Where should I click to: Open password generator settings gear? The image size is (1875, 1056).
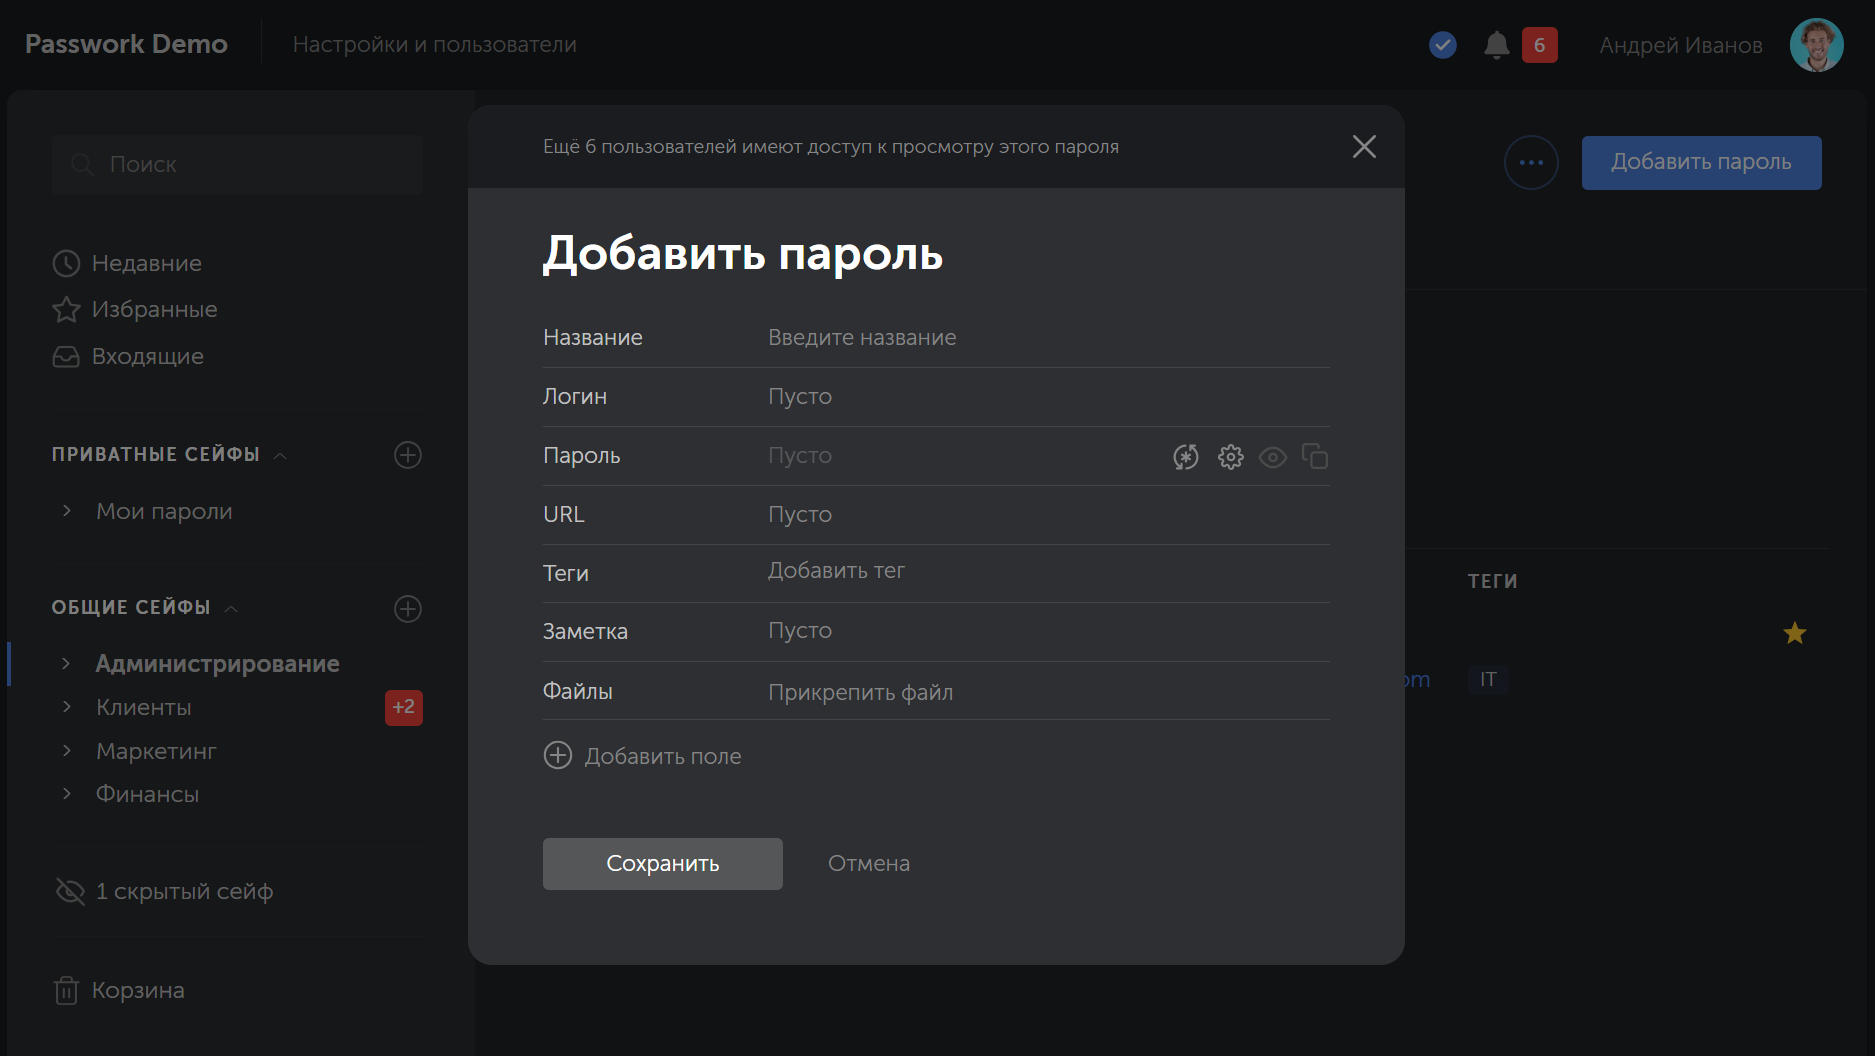tap(1230, 457)
